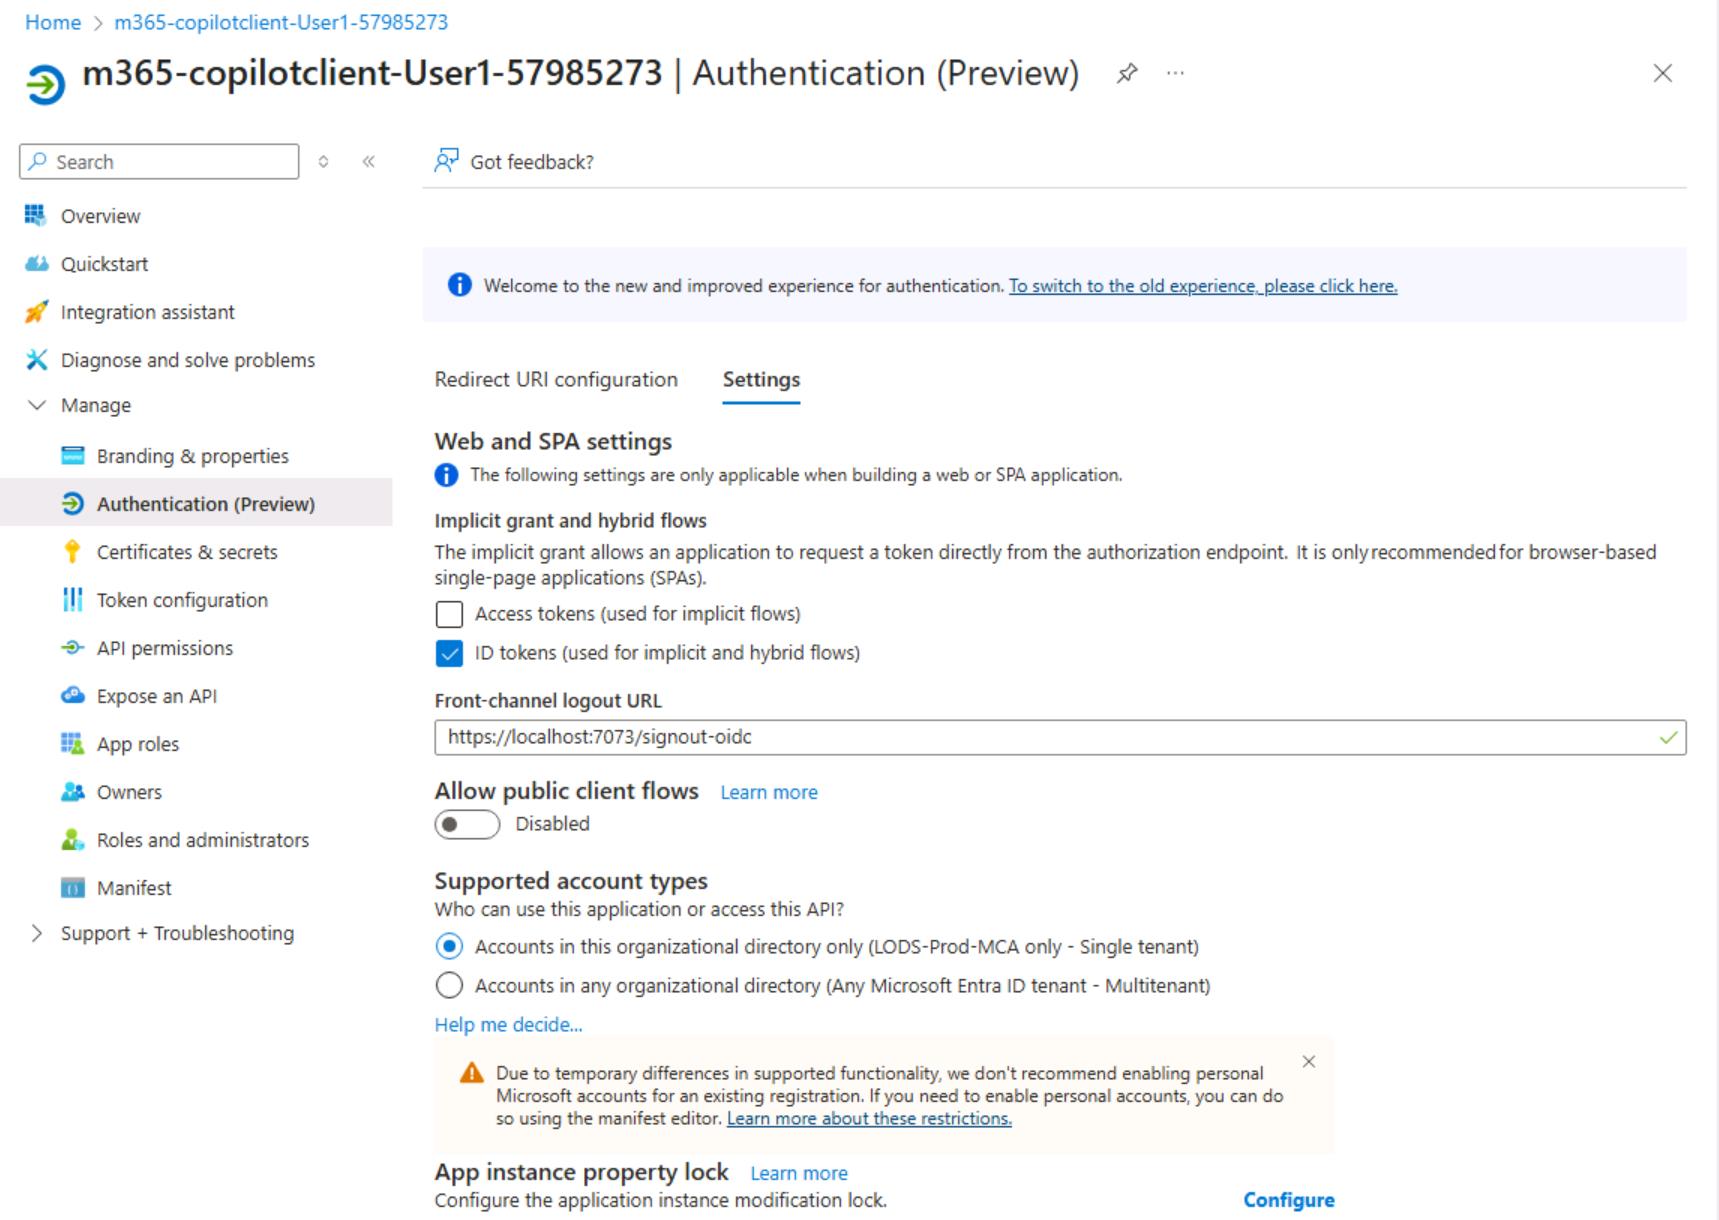Viewport: 1719px width, 1220px height.
Task: Click the Certificates & secrets key icon
Action: tap(72, 552)
